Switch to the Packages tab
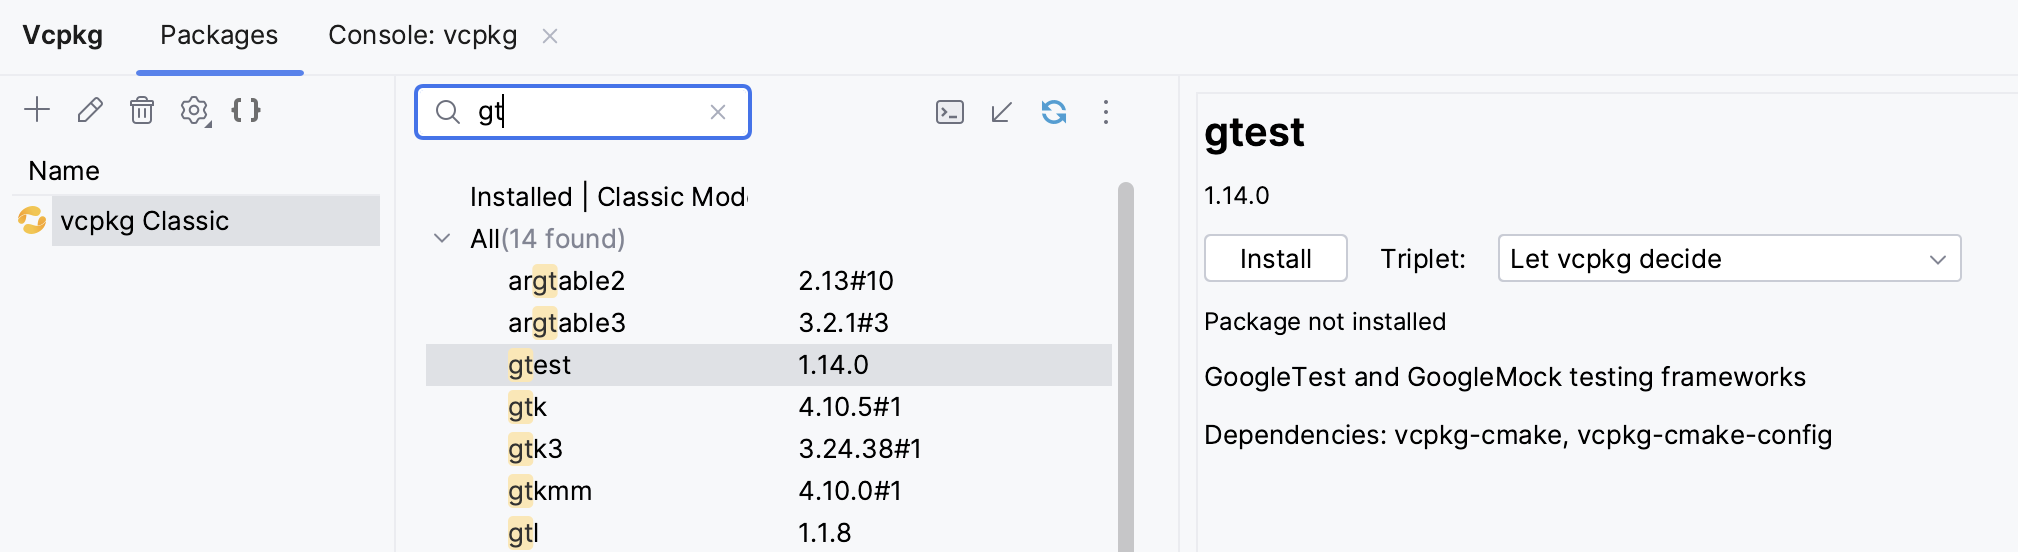 [x=219, y=36]
